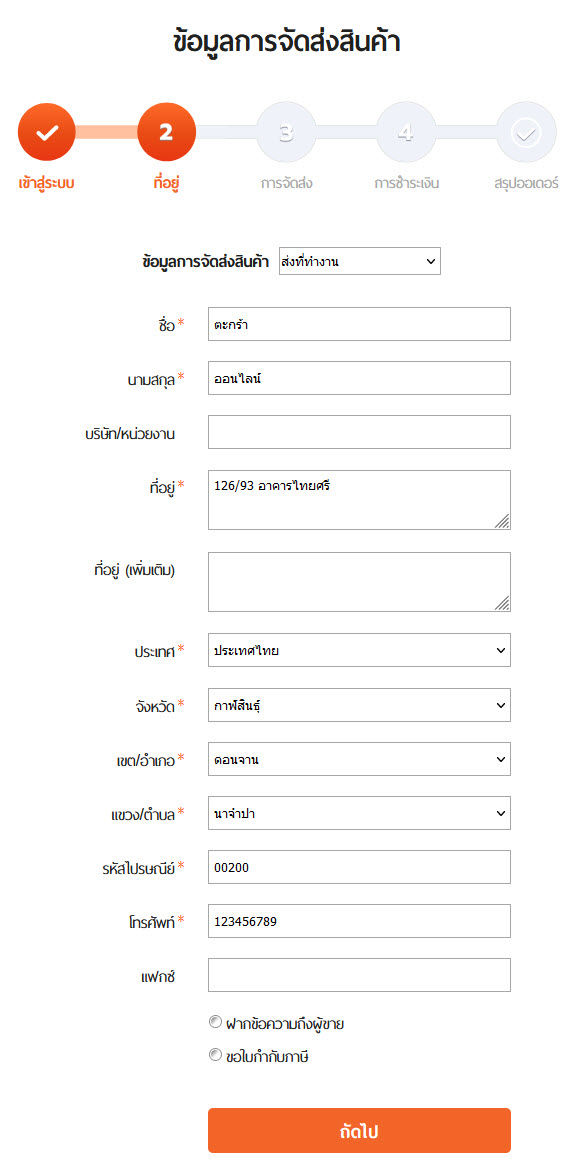The height and width of the screenshot is (1170, 575).
Task: Click the phone field showing 123456789
Action: tap(359, 921)
